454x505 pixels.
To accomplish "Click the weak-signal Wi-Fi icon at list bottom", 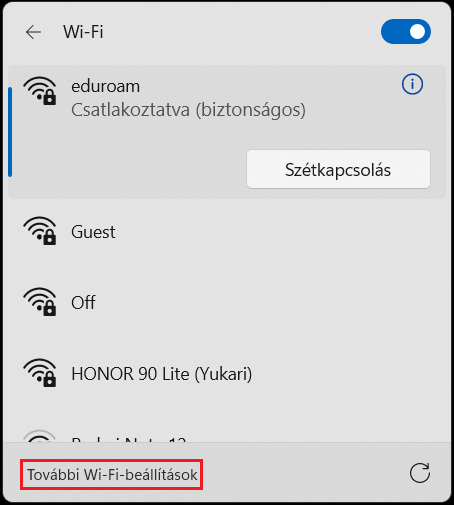I will coord(39,436).
